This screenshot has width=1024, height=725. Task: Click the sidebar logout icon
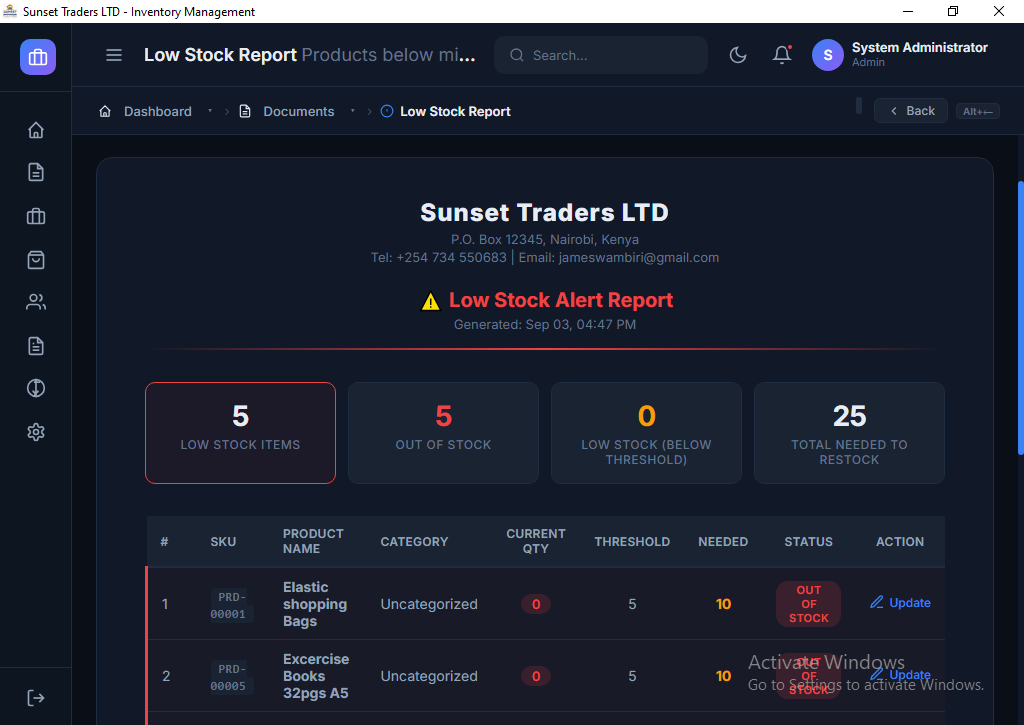pyautogui.click(x=36, y=698)
